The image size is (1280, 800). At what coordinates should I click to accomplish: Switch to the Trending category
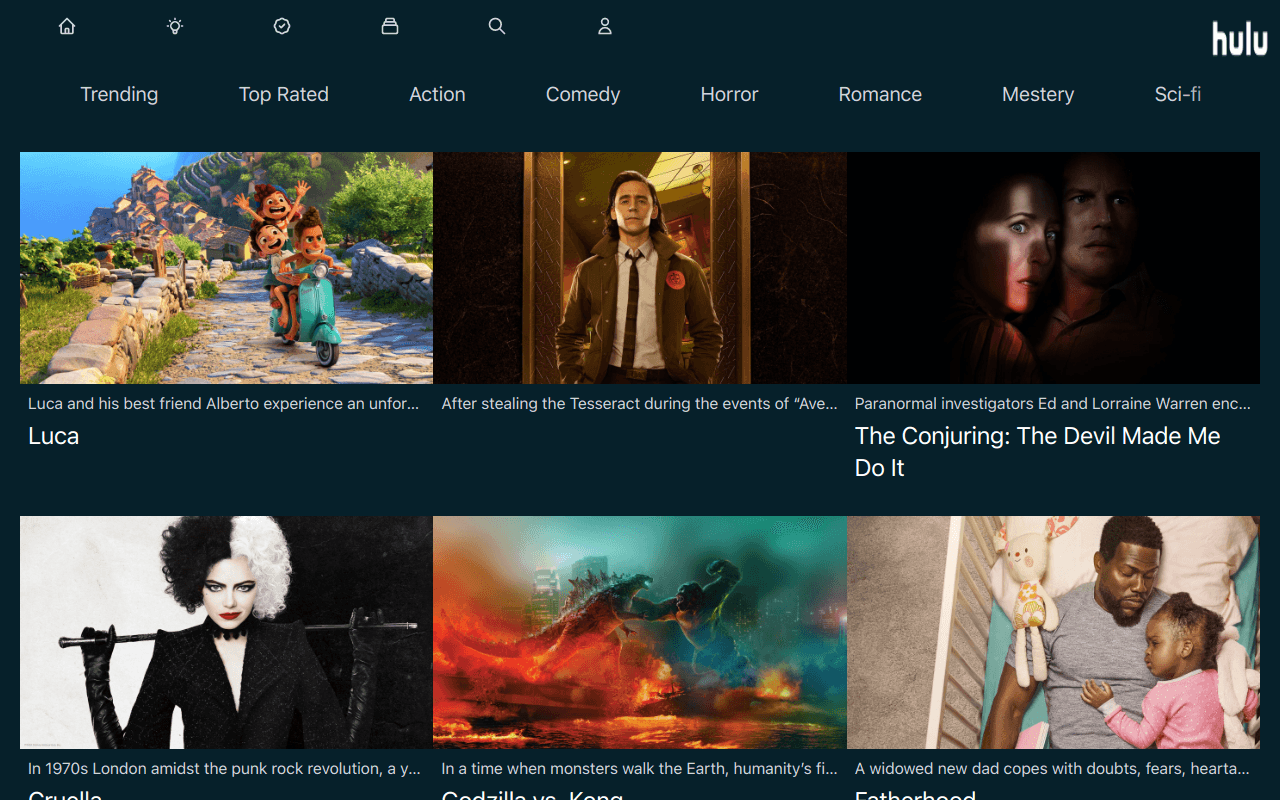point(119,94)
